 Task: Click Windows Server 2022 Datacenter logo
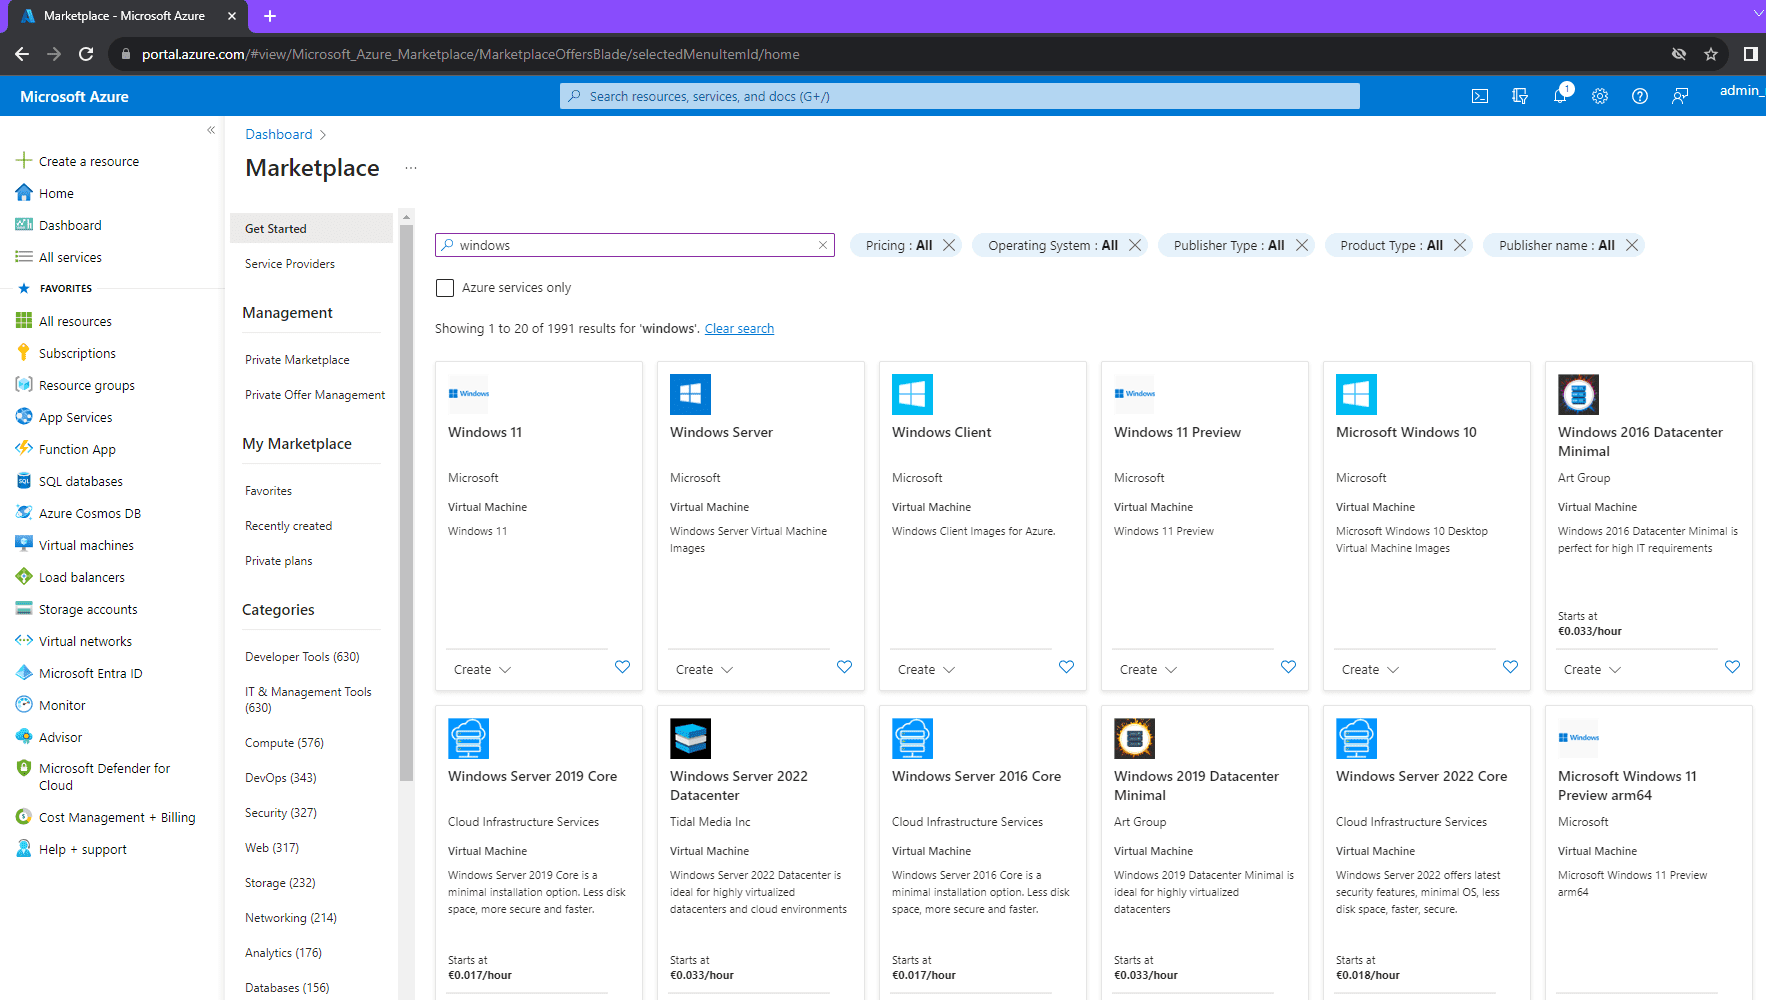click(x=690, y=738)
